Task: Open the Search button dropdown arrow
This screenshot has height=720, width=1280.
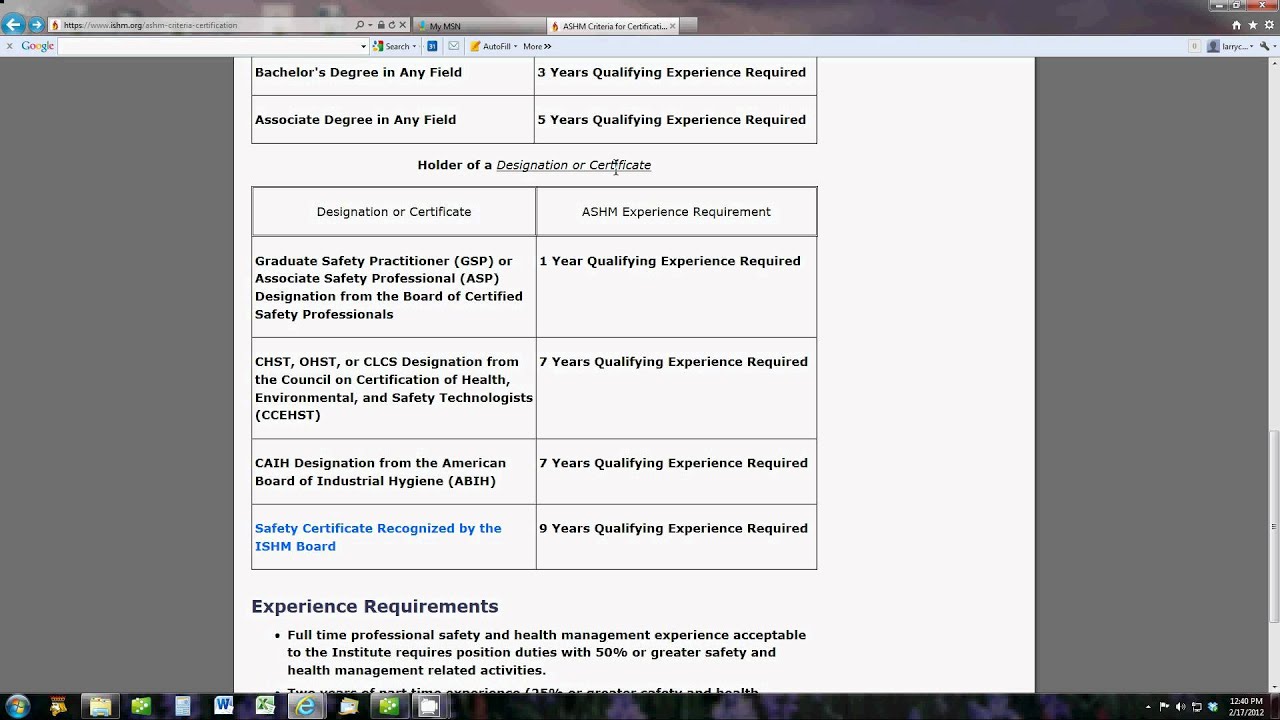Action: point(414,46)
